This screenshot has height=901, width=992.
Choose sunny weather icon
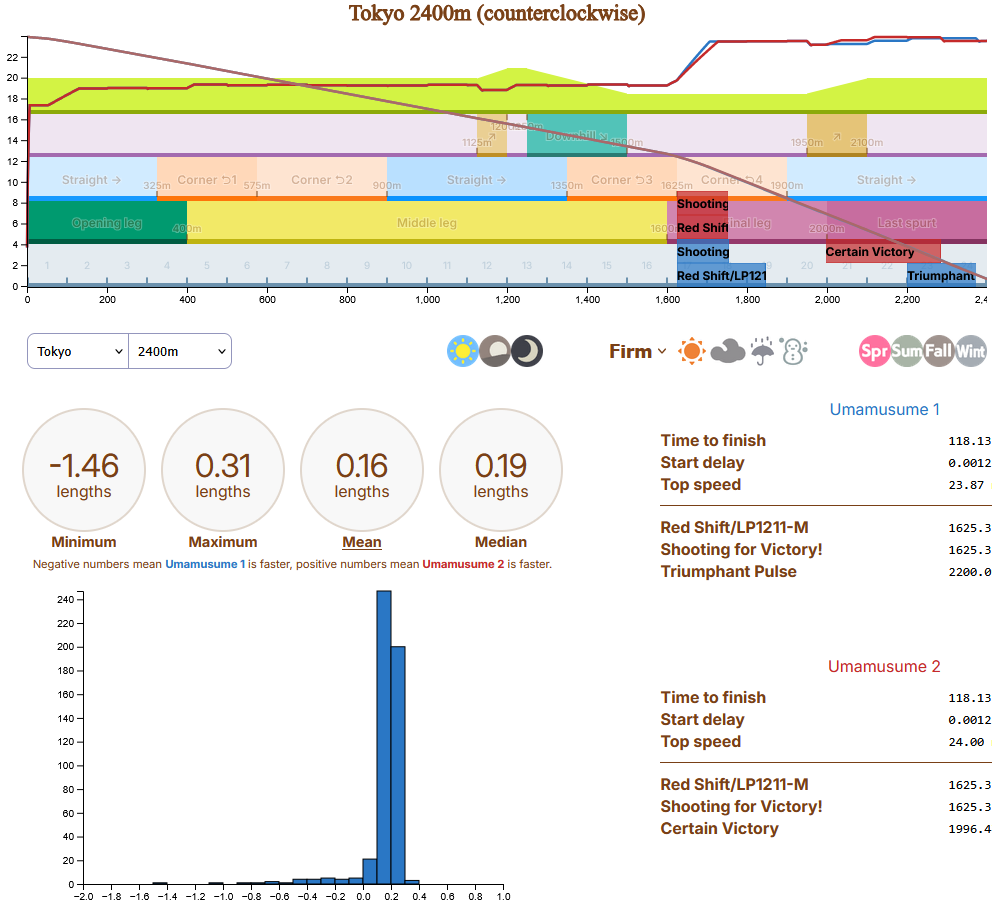coord(691,351)
